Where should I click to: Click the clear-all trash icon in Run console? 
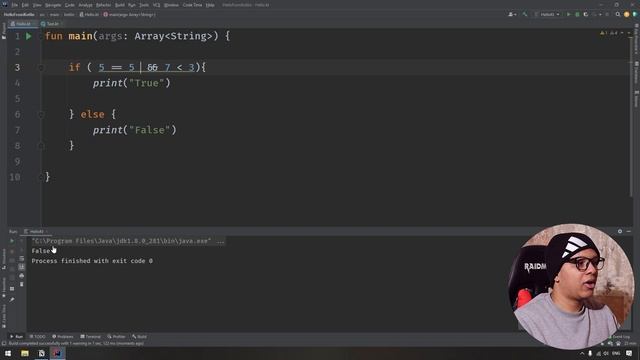[x=22, y=284]
